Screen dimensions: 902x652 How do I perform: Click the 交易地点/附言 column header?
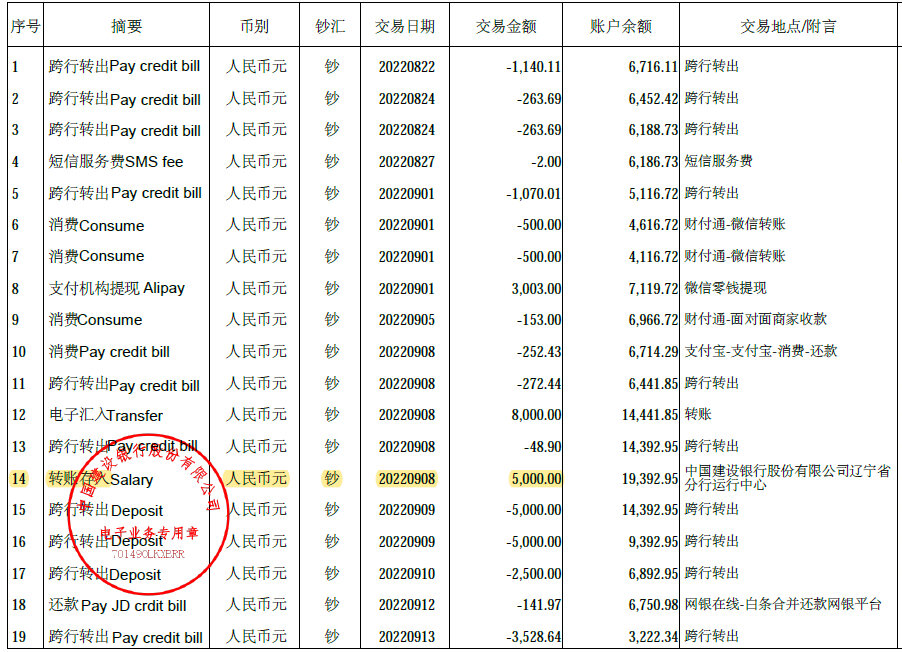[789, 26]
